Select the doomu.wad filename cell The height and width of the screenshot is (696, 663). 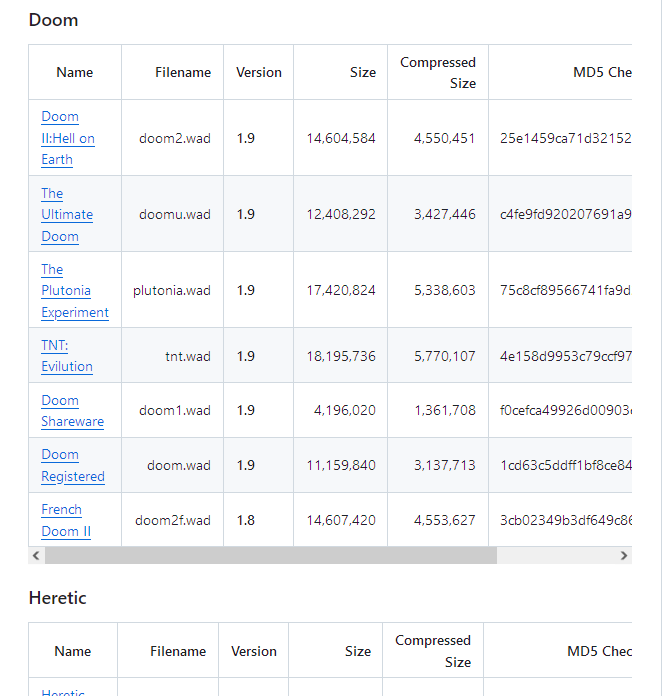[x=175, y=214]
